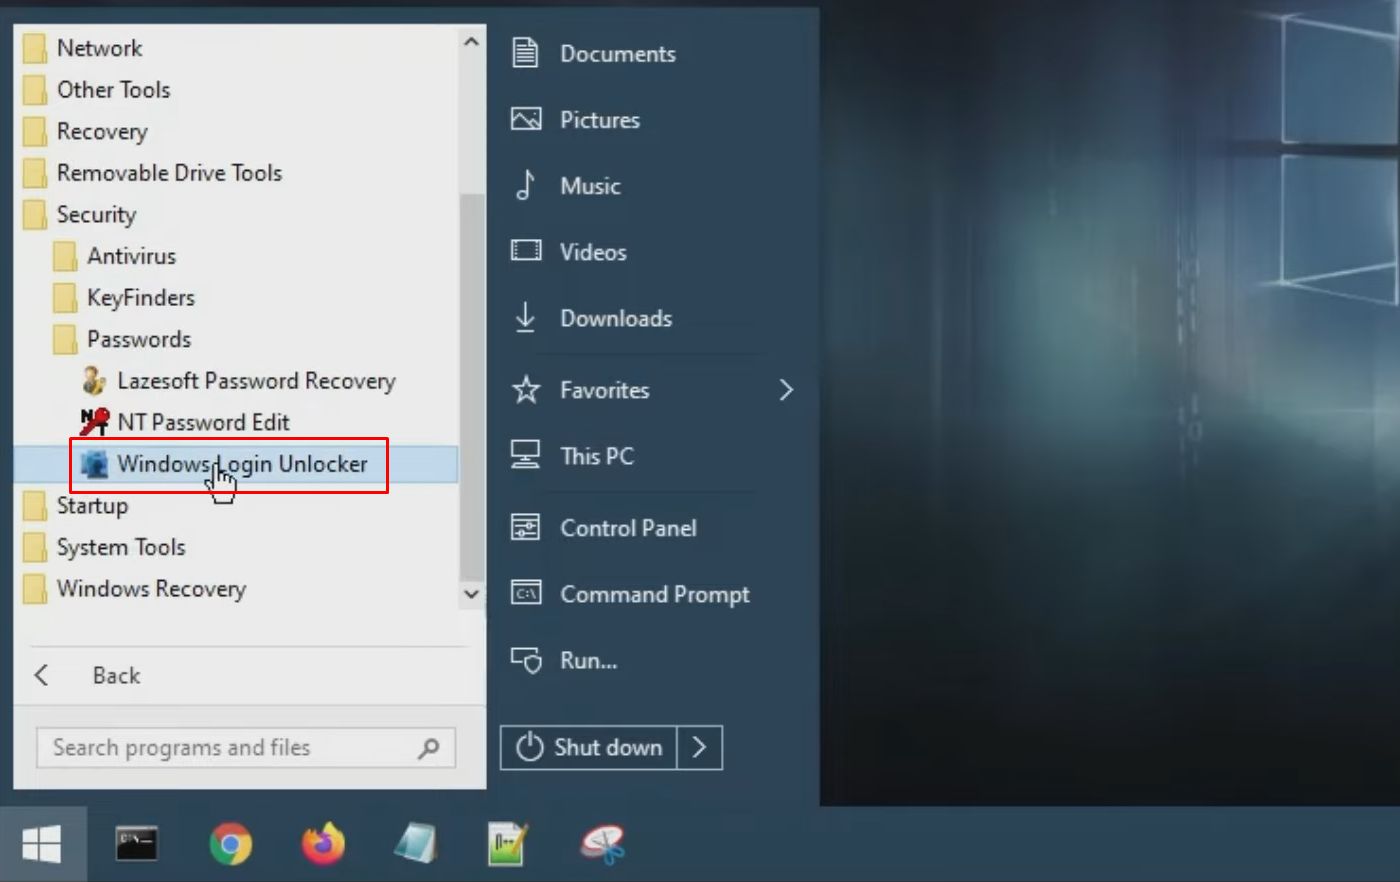Open the Documents folder icon
This screenshot has height=882, width=1400.
click(525, 53)
